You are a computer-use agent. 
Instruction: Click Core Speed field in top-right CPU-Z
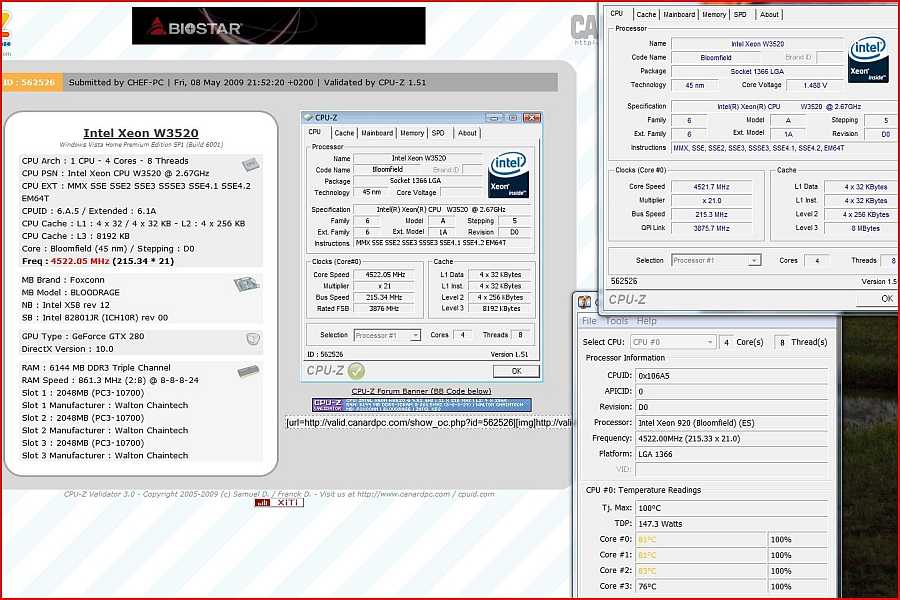point(711,187)
